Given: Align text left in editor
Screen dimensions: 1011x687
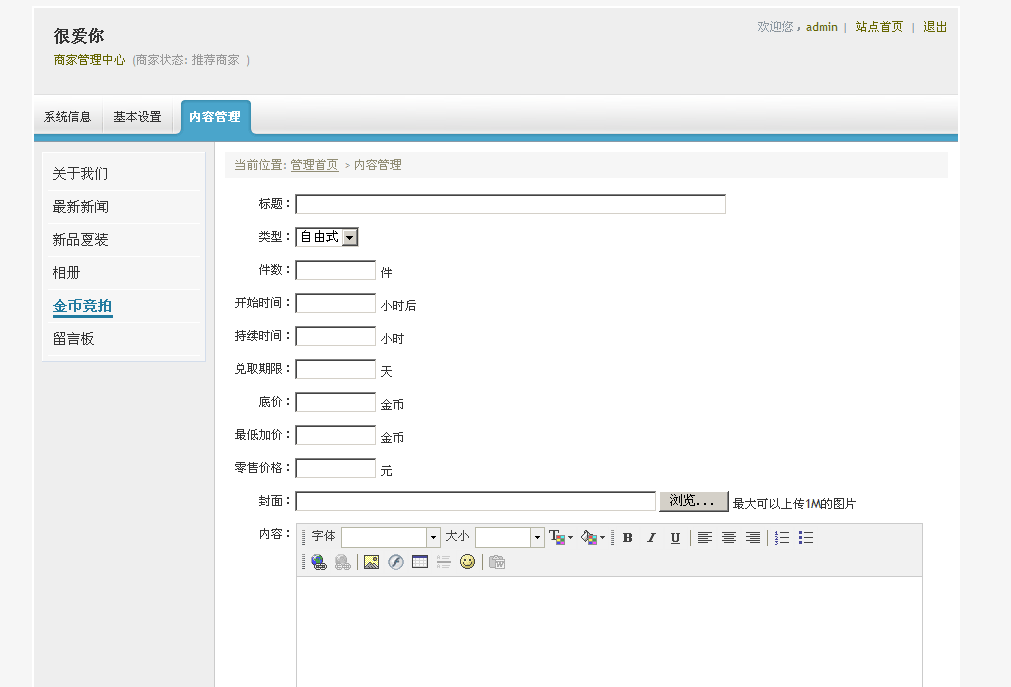Looking at the screenshot, I should 705,537.
